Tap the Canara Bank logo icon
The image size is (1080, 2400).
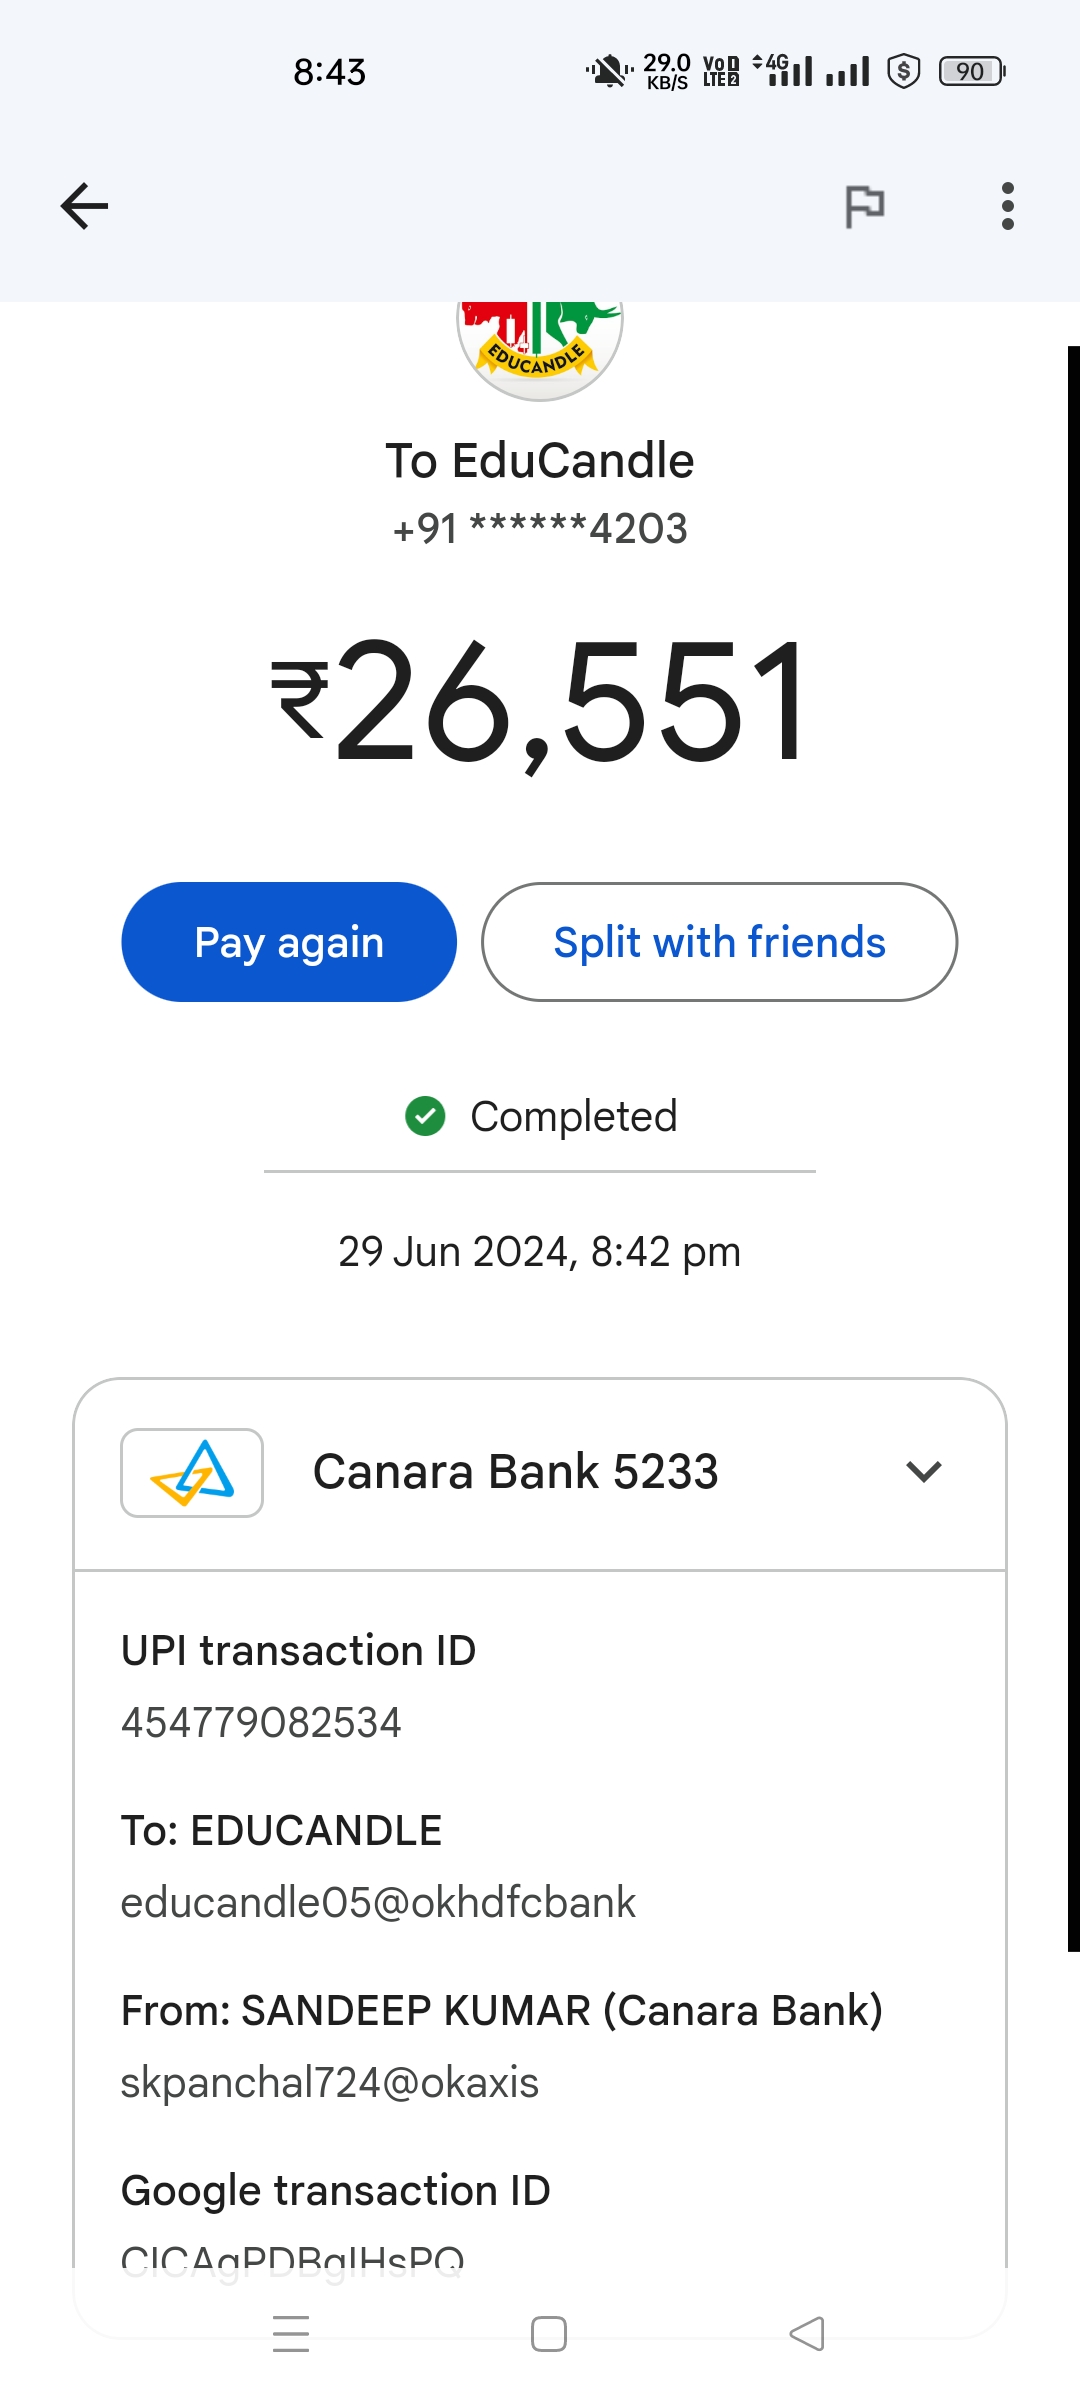point(192,1472)
